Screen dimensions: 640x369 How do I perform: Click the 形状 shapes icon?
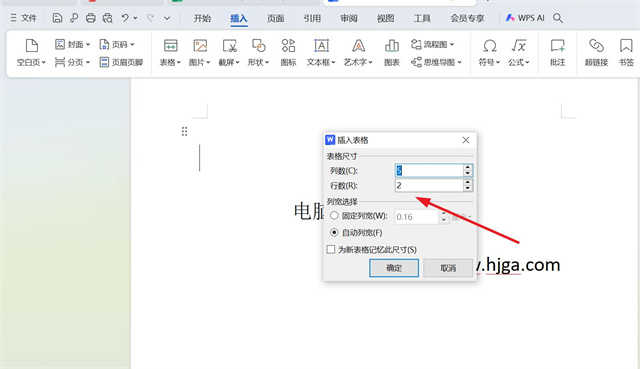[258, 46]
